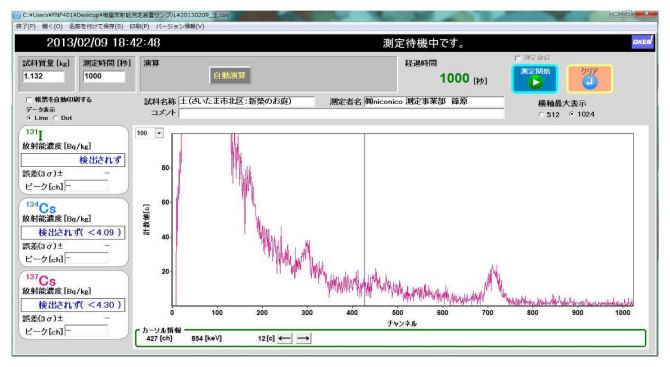The width and height of the screenshot is (670, 367).
Task: Click the 134Cs peak channel field
Action: pos(86,258)
